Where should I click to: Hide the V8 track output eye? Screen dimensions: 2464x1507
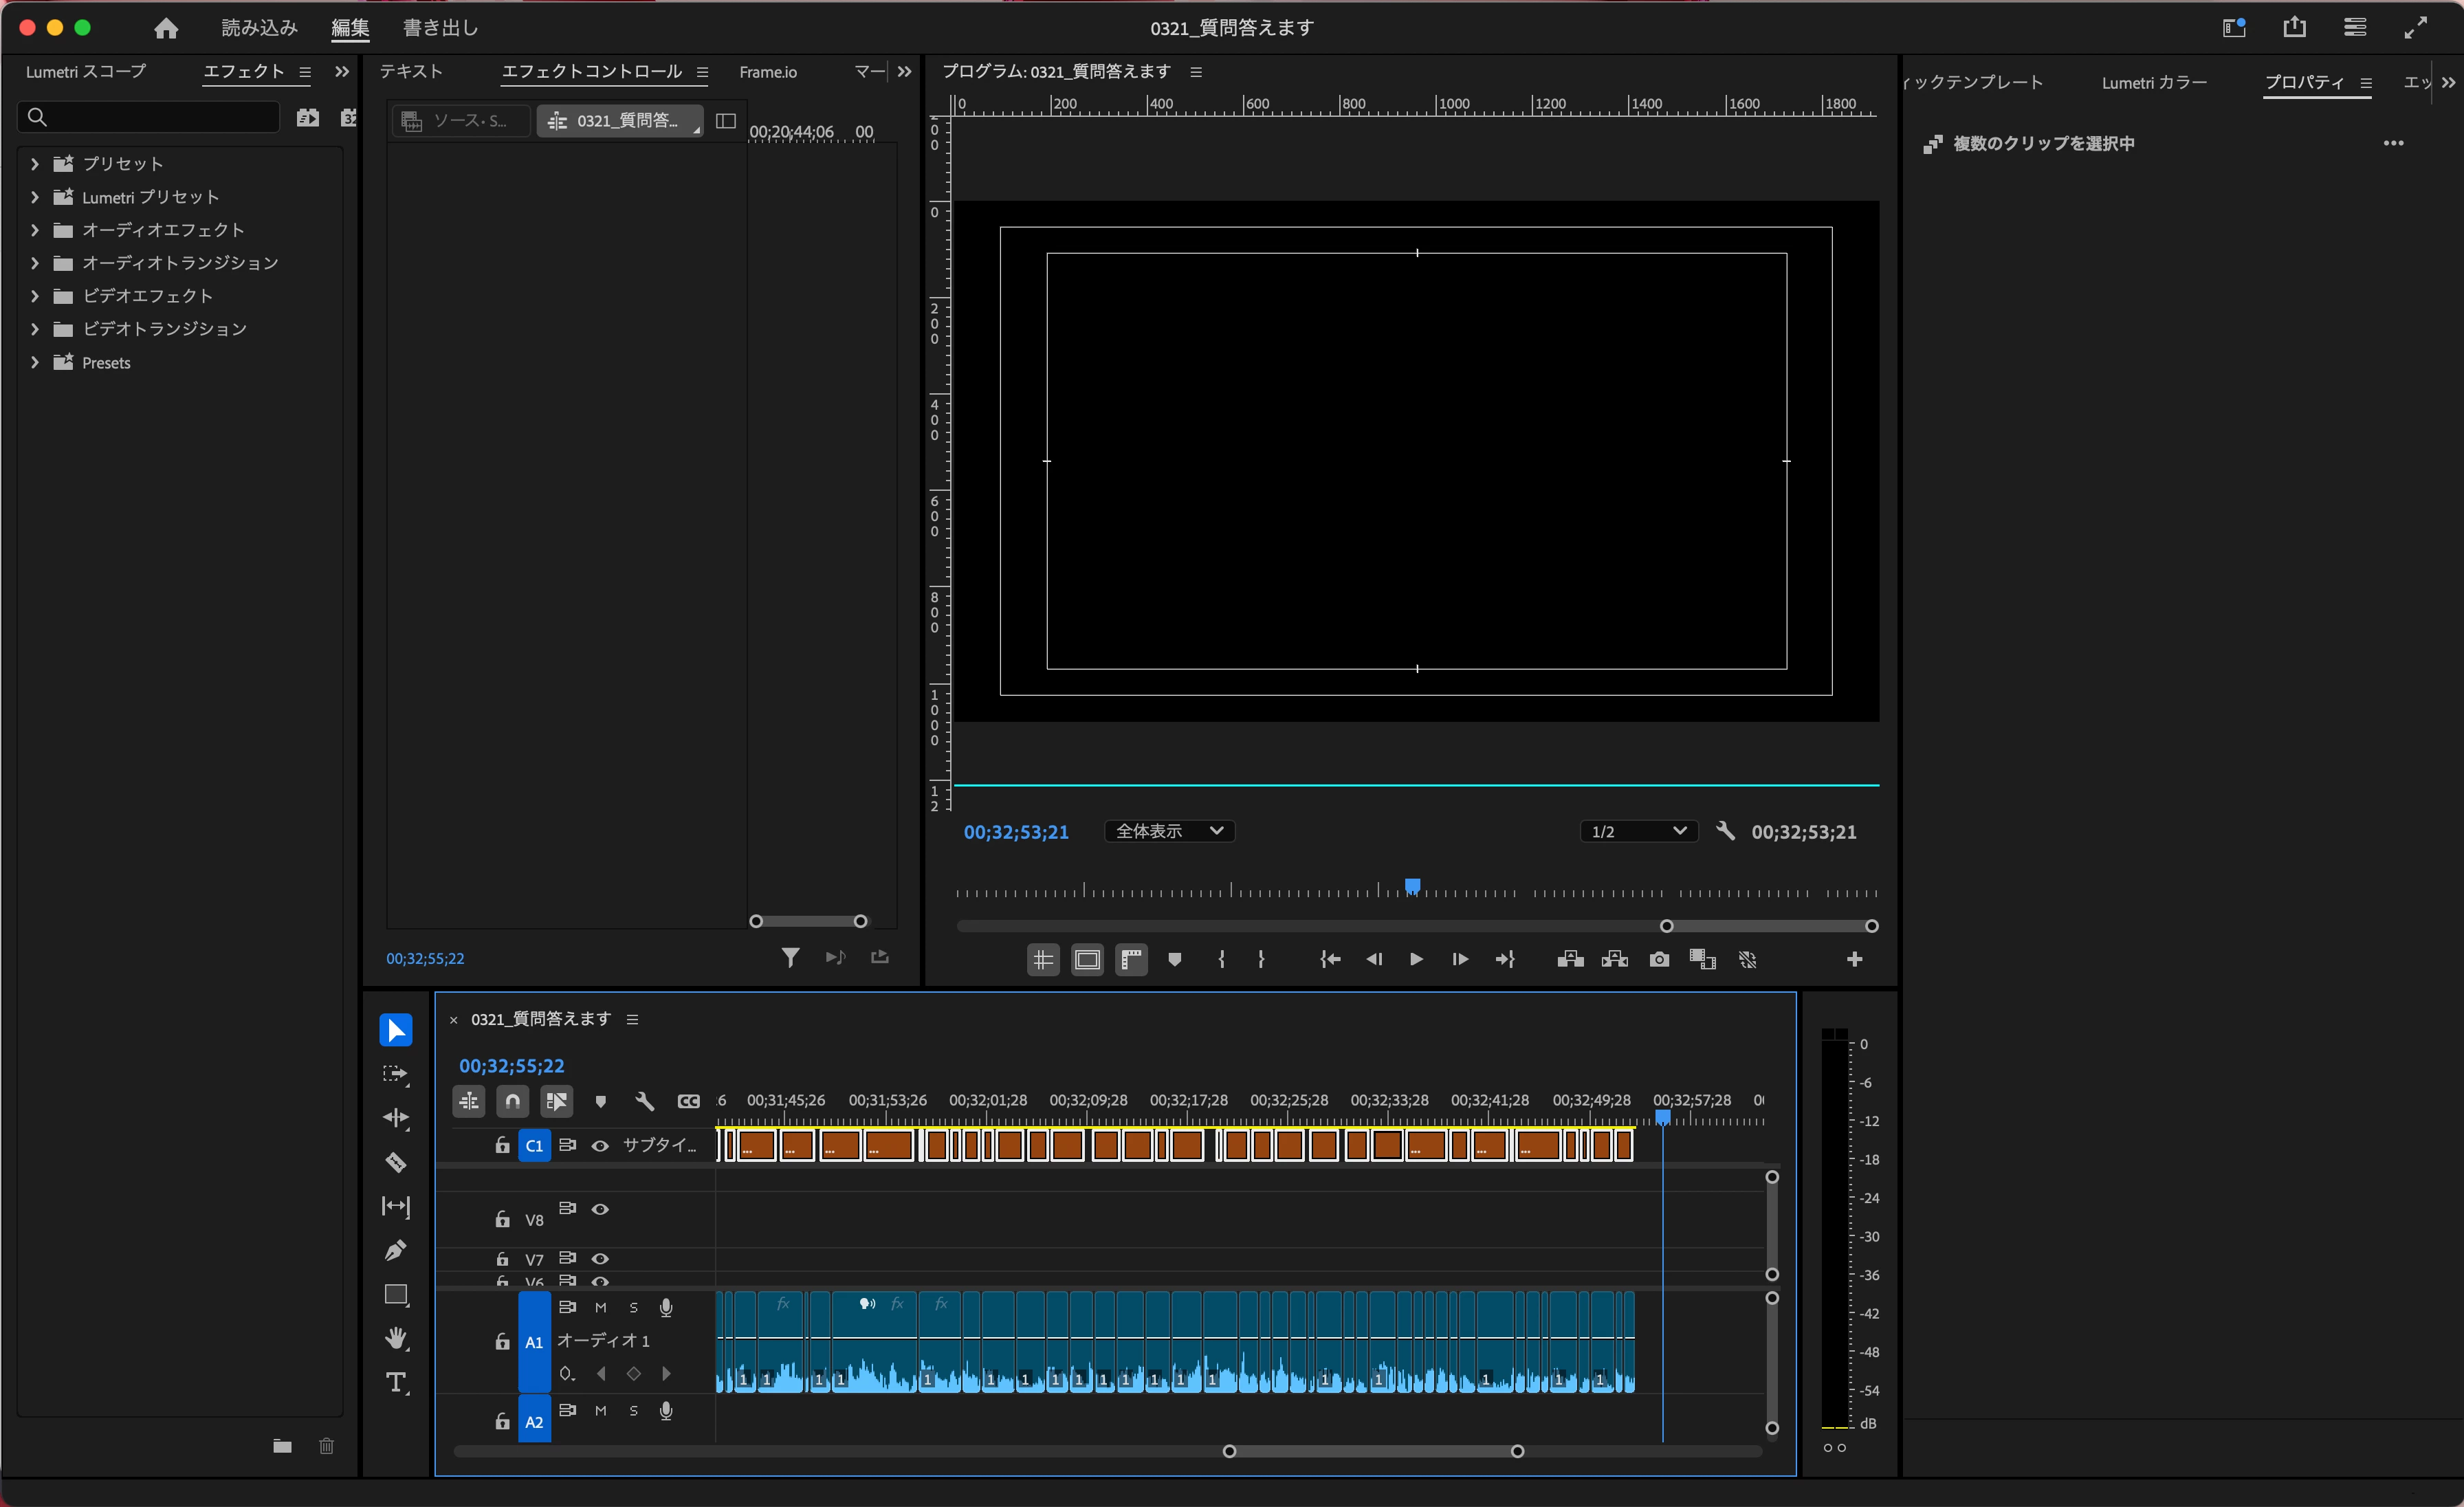coord(600,1209)
